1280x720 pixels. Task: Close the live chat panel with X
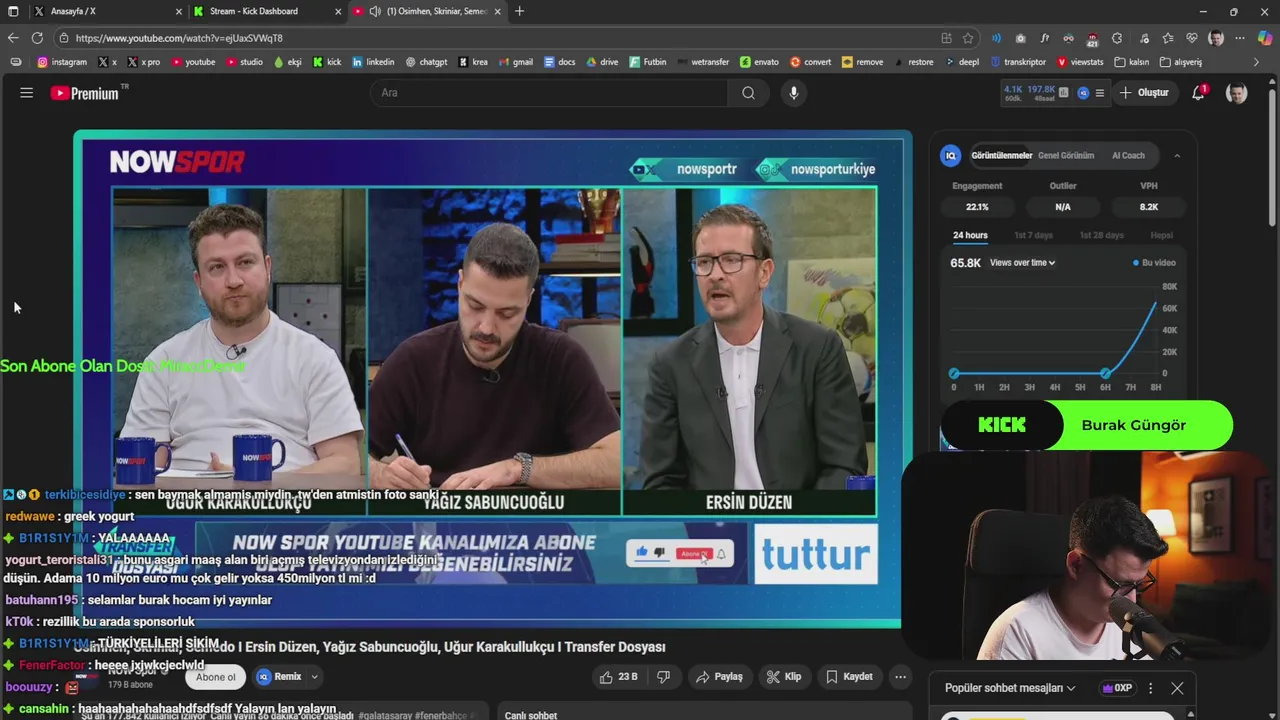click(1177, 688)
